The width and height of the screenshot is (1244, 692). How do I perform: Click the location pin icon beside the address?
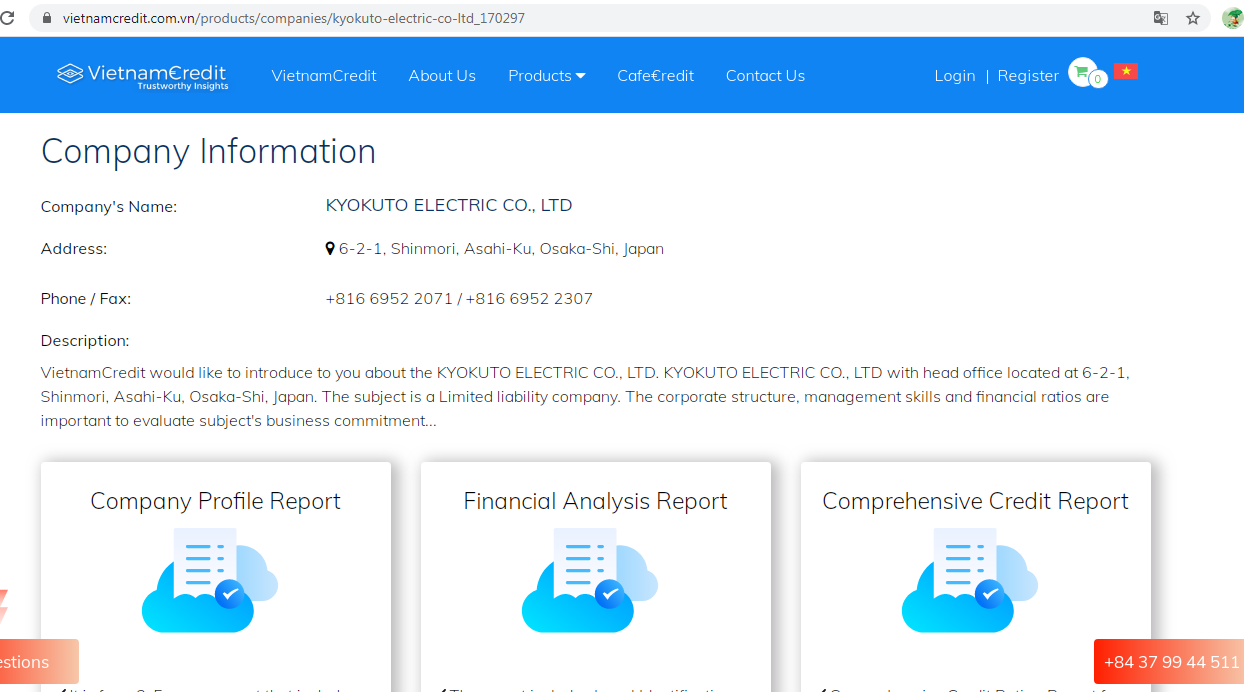331,249
